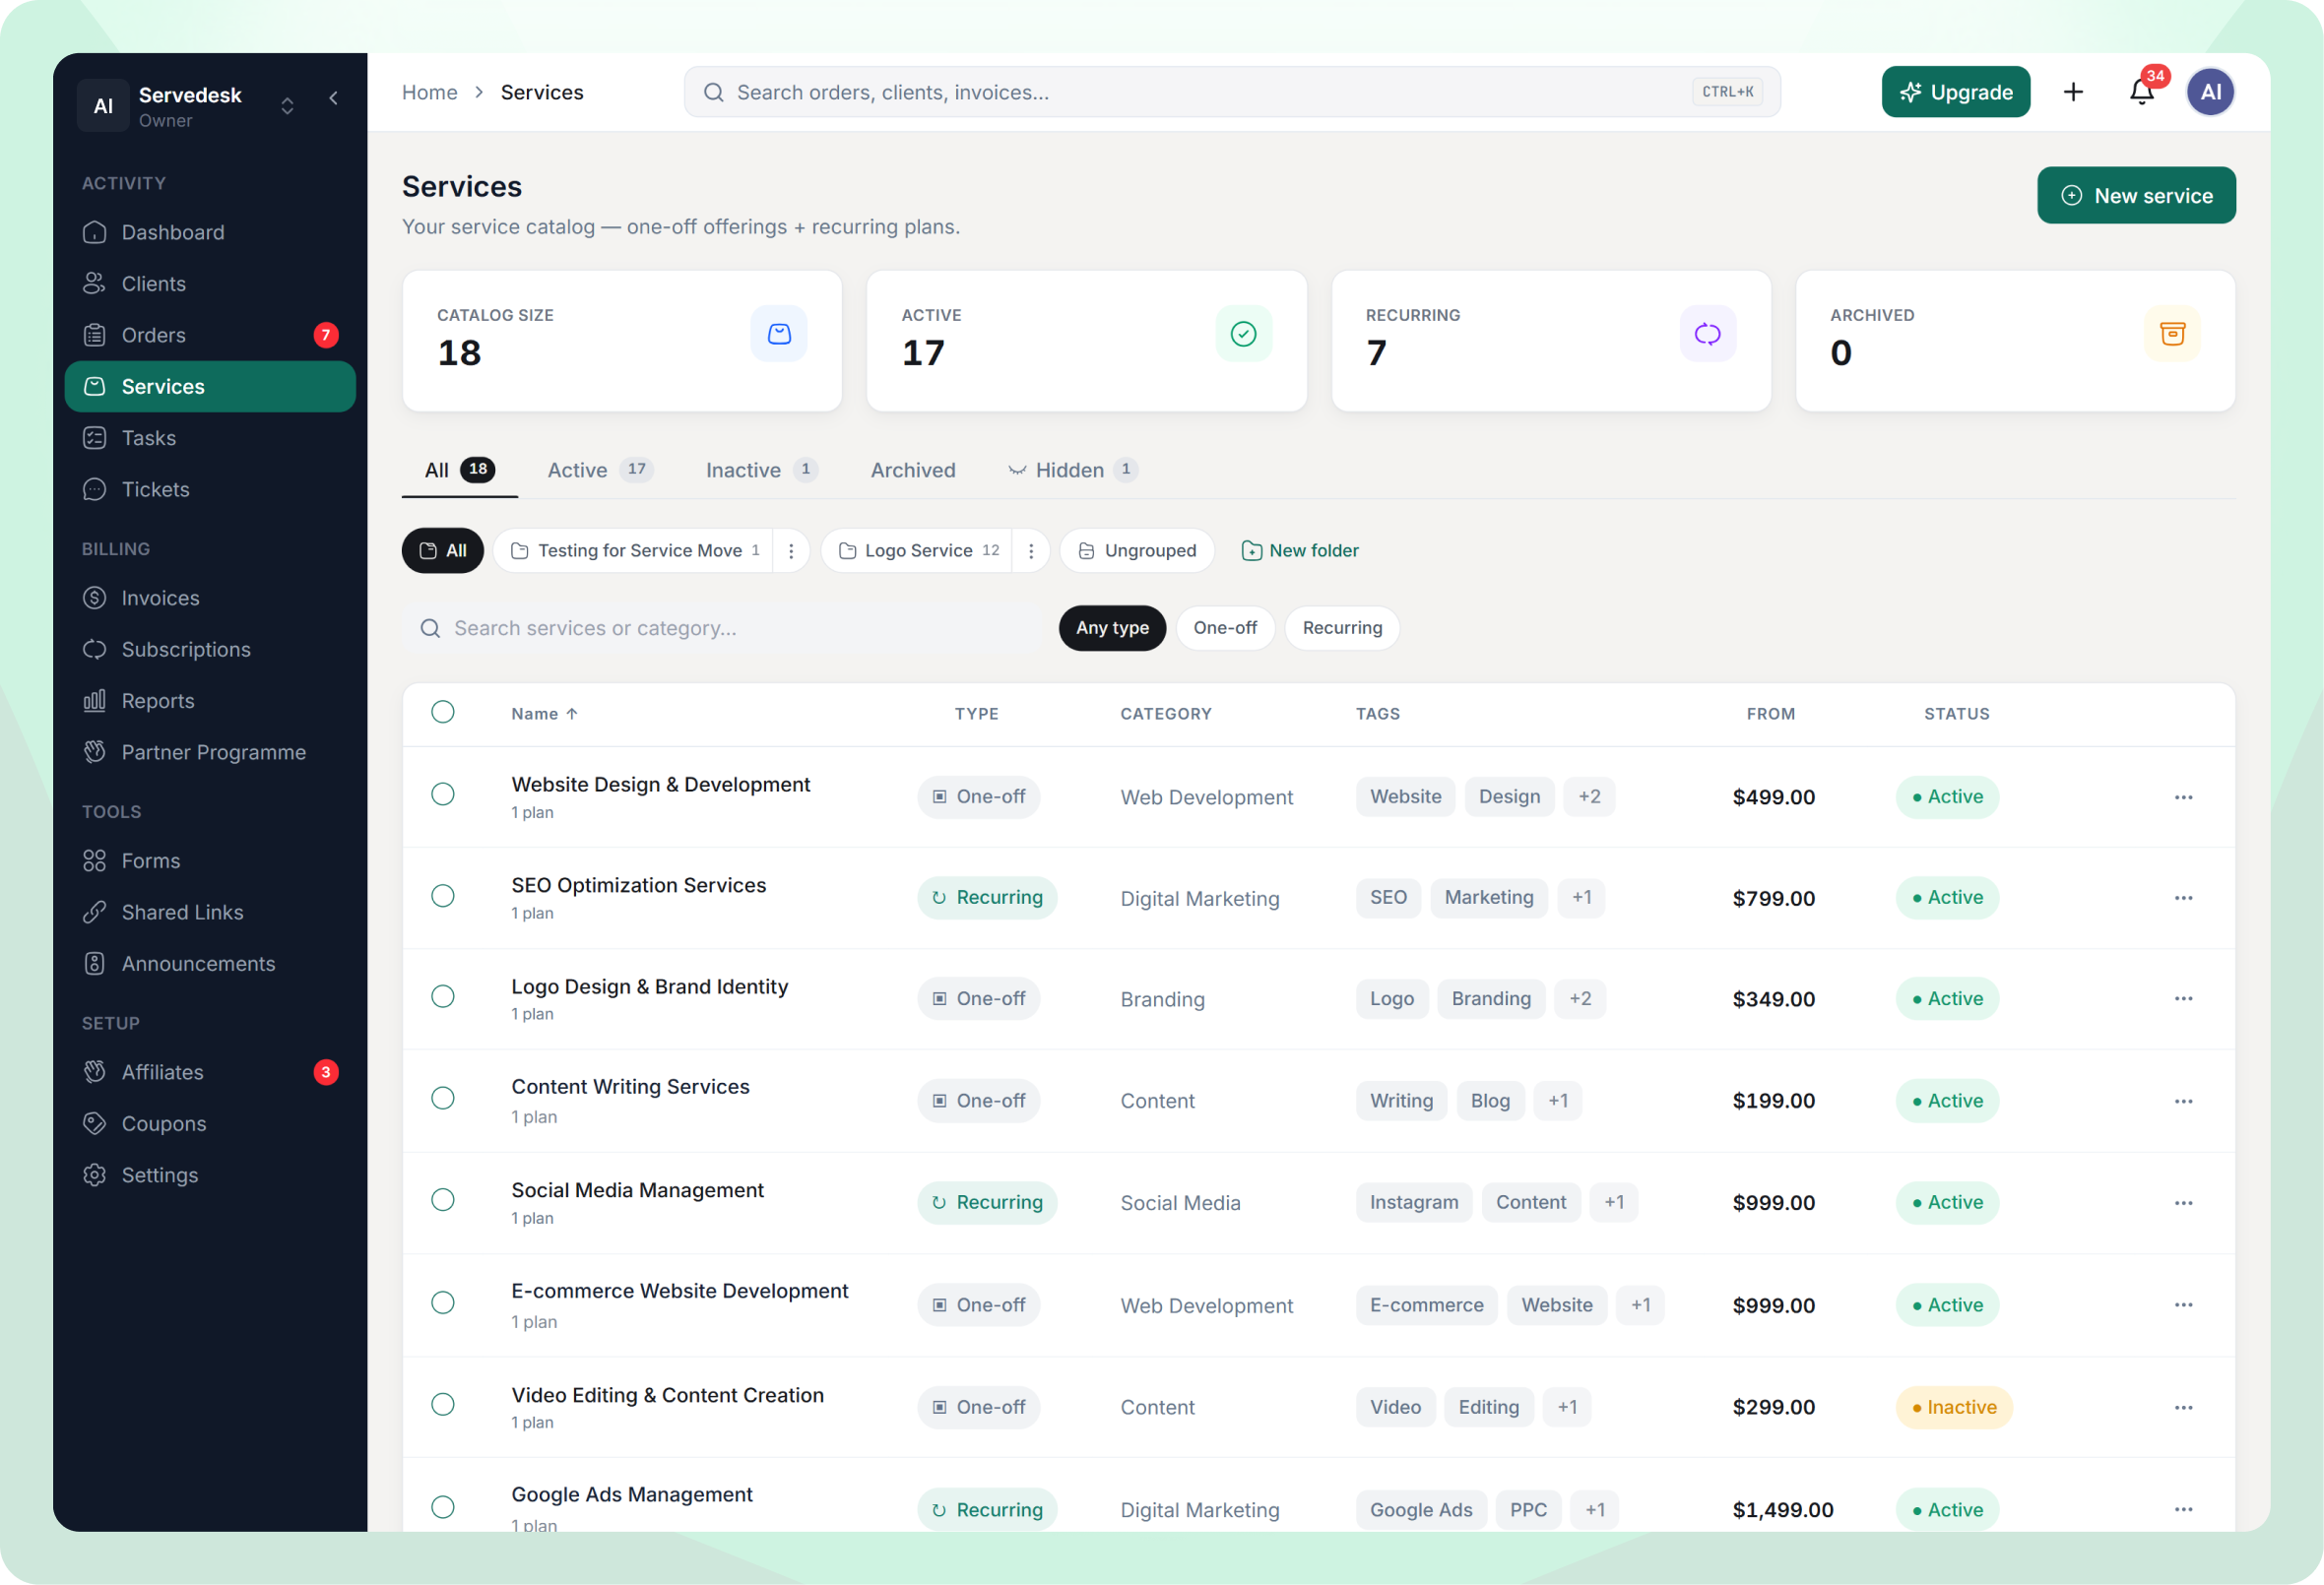
Task: Create a New folder
Action: point(1299,551)
